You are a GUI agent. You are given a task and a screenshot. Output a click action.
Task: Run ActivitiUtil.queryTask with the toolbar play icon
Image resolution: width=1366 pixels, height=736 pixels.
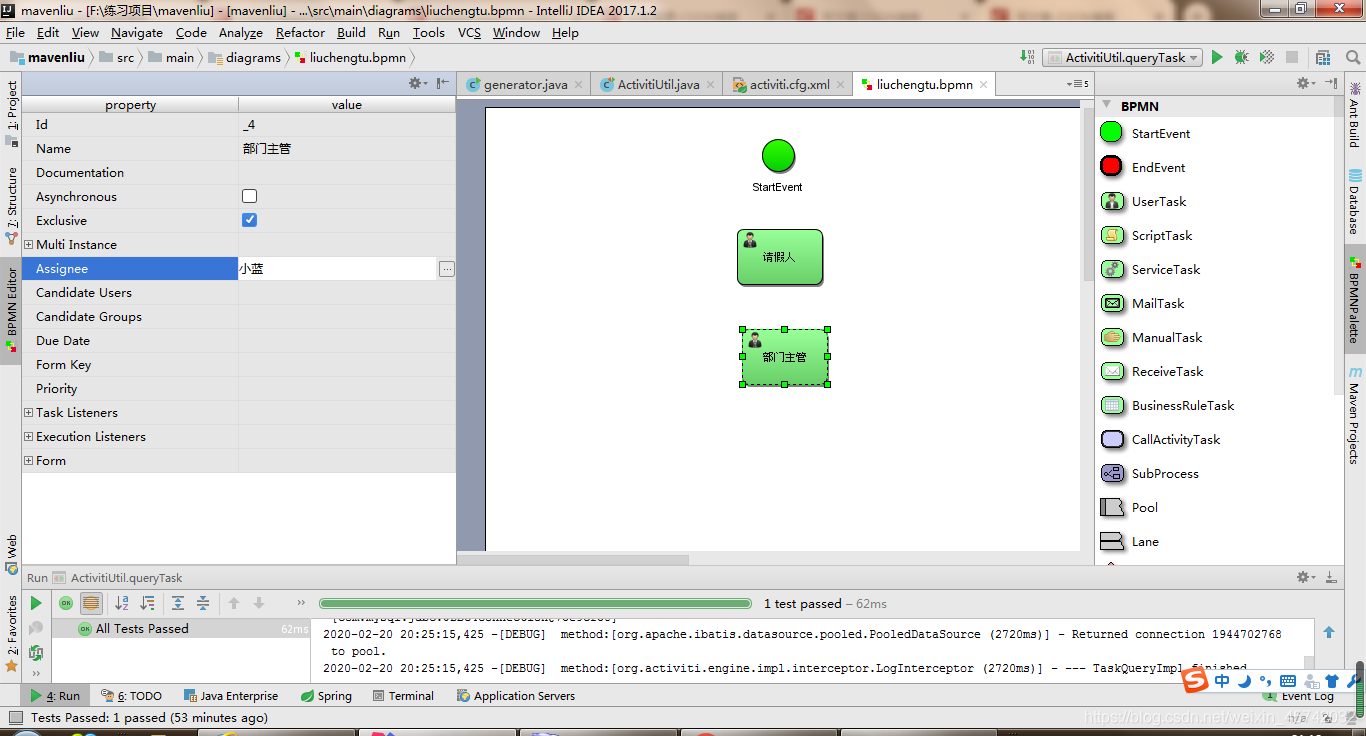(x=1217, y=57)
